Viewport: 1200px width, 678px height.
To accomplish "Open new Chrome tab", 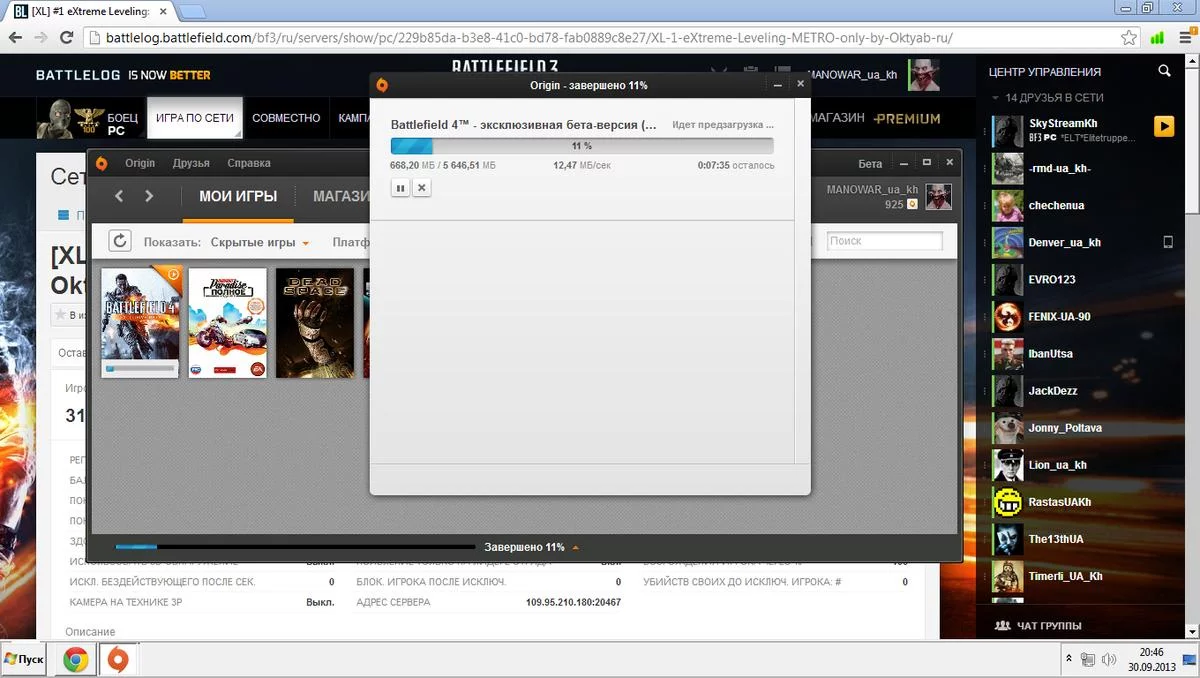I will click(x=193, y=12).
